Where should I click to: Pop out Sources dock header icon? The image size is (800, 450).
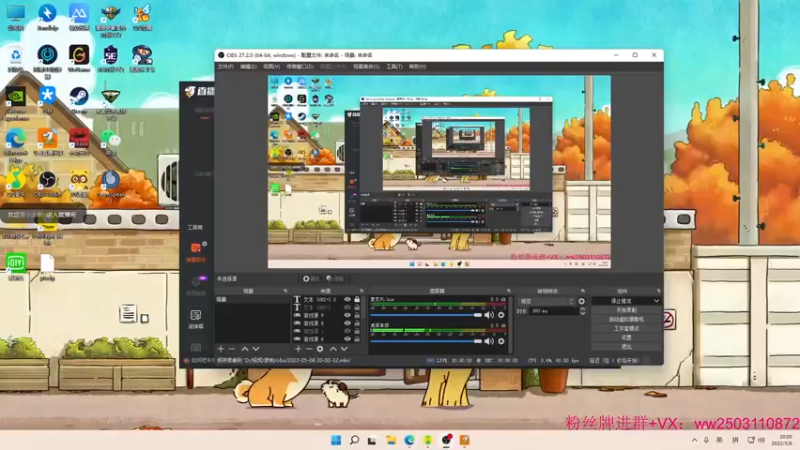361,291
